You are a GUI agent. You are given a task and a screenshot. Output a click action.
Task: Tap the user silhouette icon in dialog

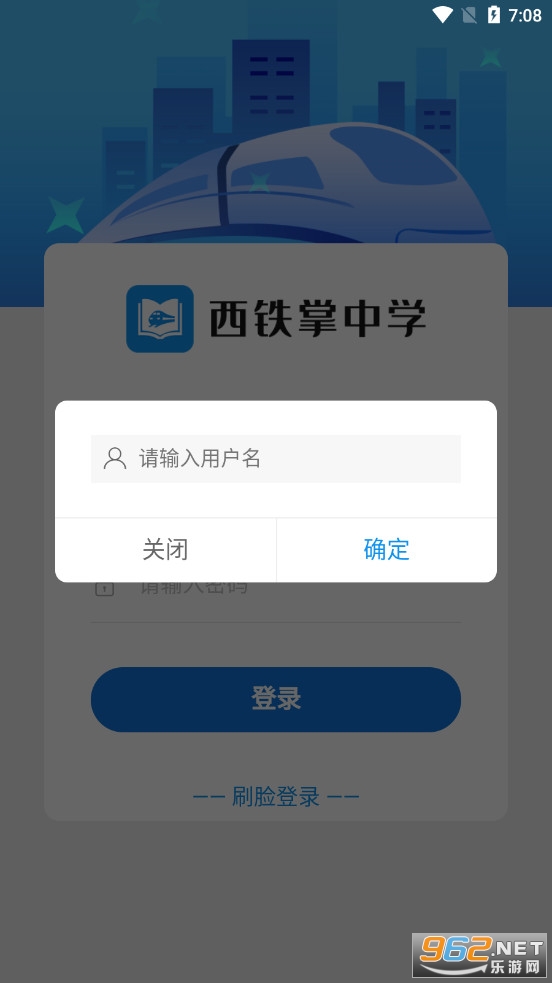(x=115, y=458)
